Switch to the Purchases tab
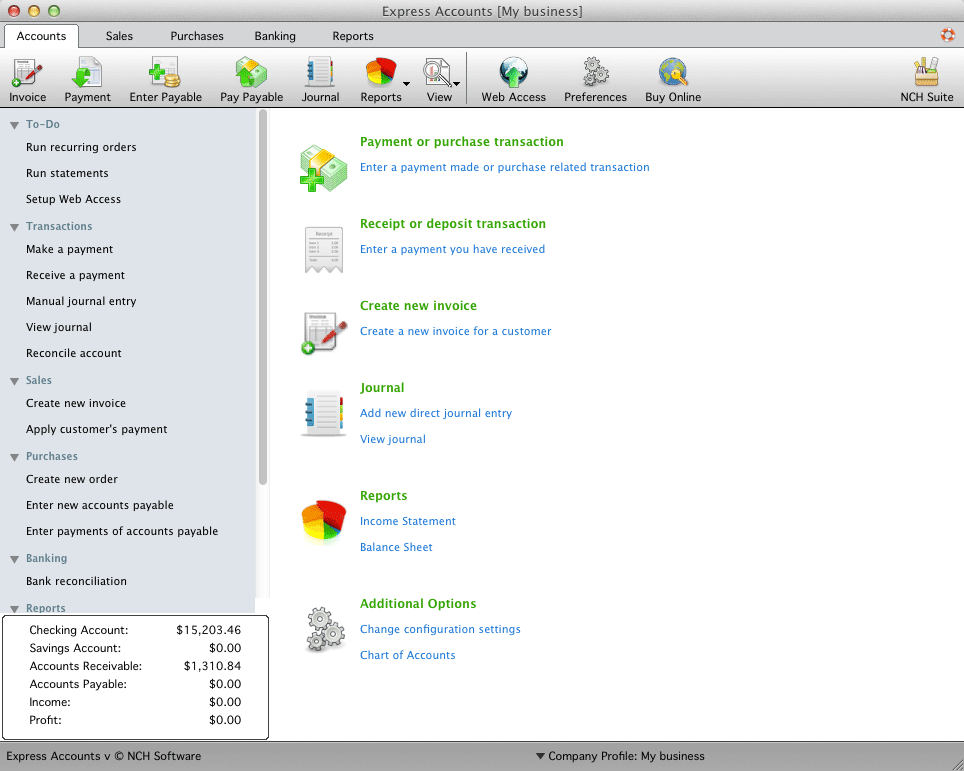Screen dimensions: 964x771 coord(197,36)
